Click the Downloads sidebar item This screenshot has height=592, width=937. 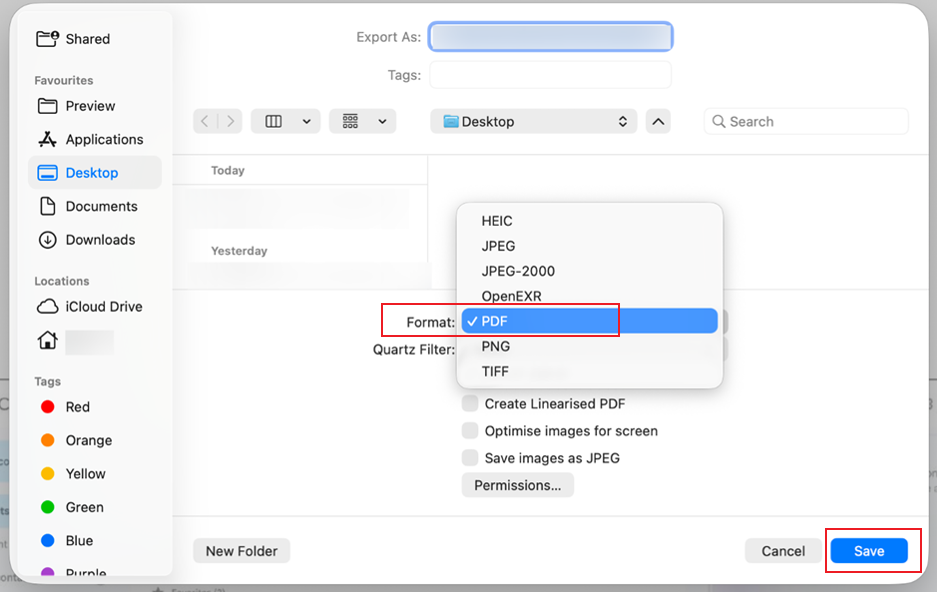point(101,239)
